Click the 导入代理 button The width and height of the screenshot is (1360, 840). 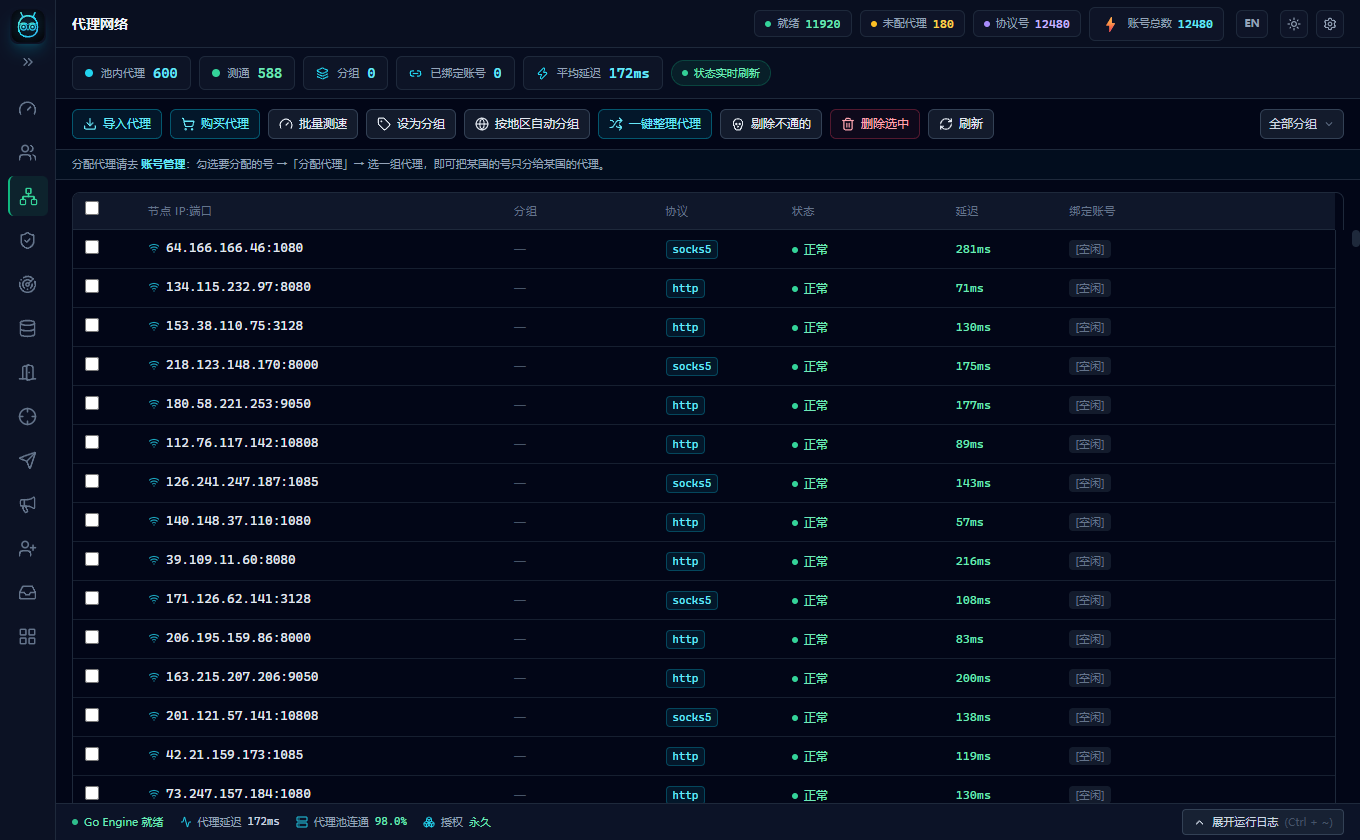[x=117, y=124]
